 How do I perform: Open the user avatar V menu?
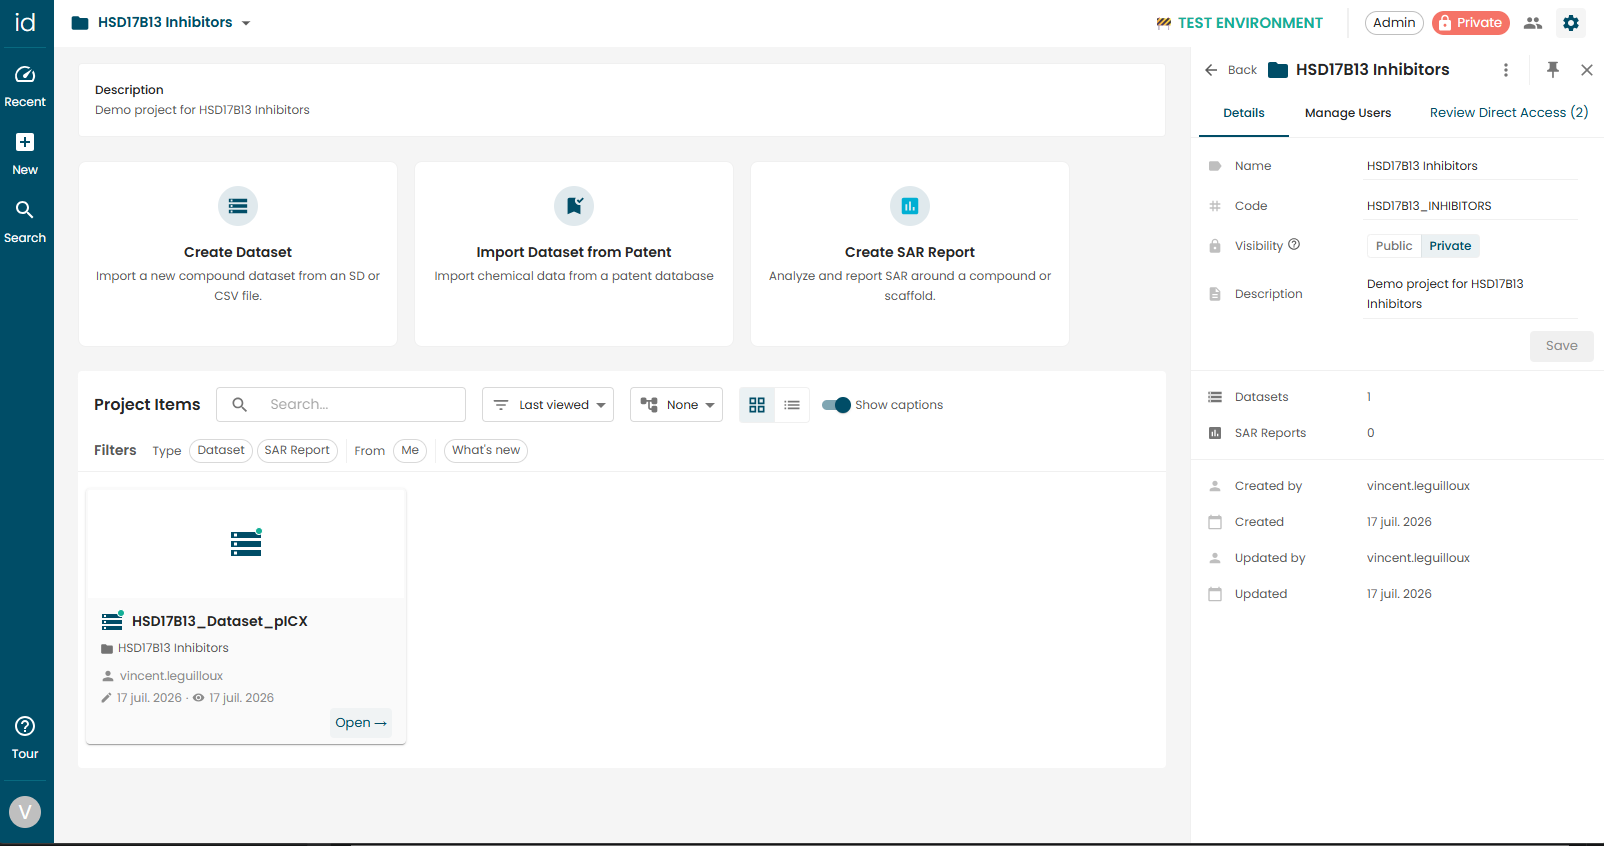[25, 812]
